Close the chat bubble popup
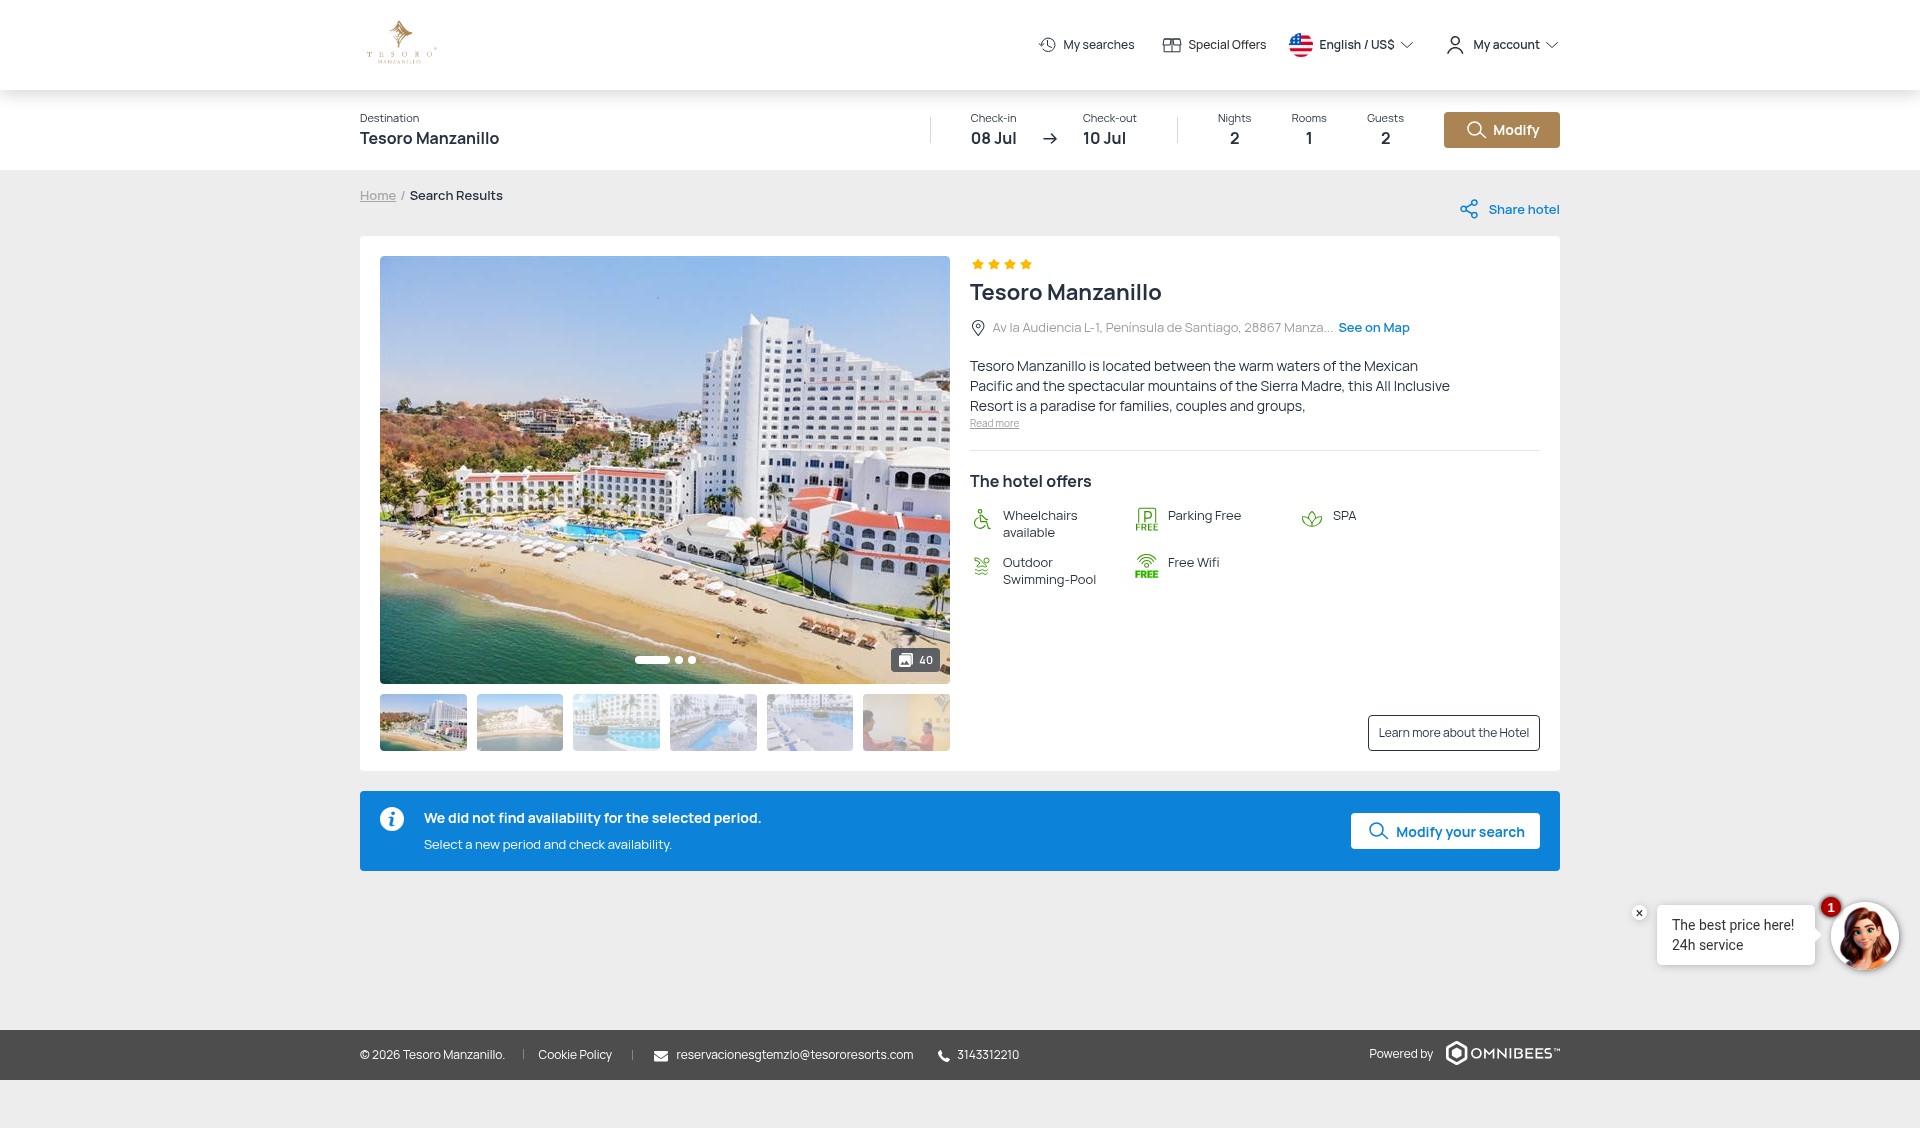This screenshot has width=1920, height=1128. 1639,913
